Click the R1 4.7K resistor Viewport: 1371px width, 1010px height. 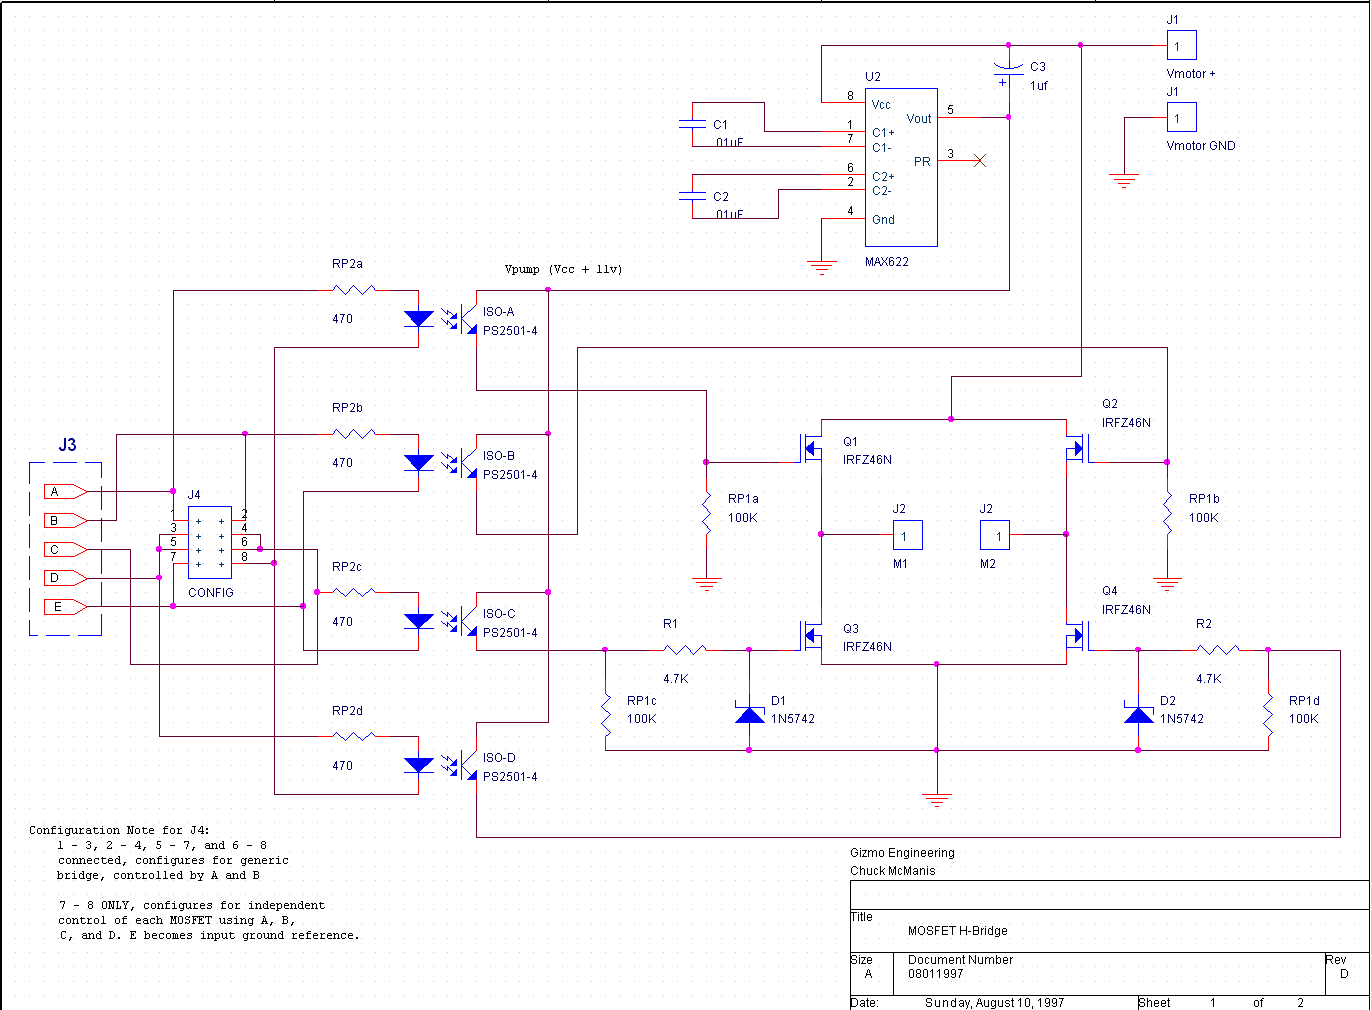point(685,650)
